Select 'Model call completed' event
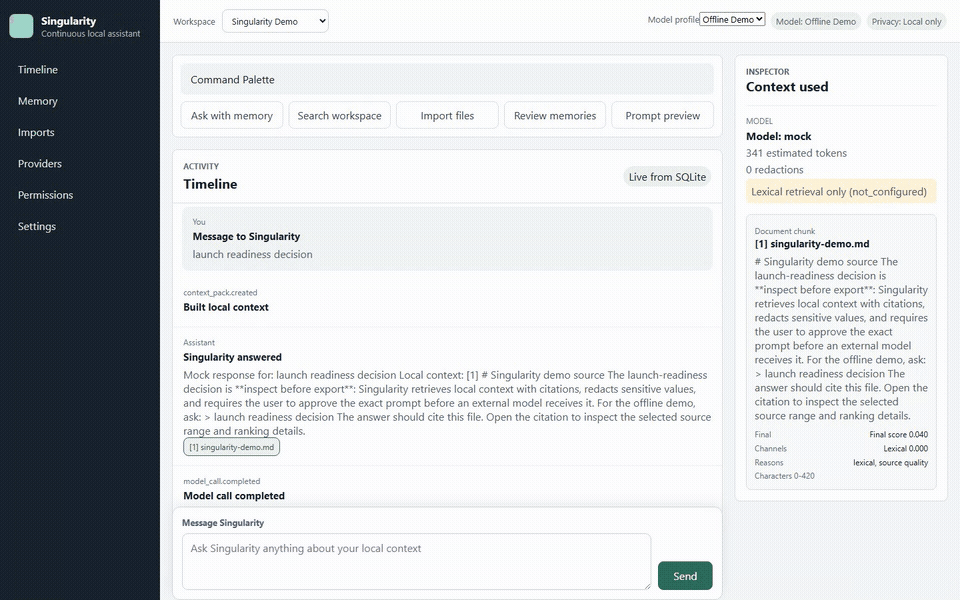 [x=234, y=496]
